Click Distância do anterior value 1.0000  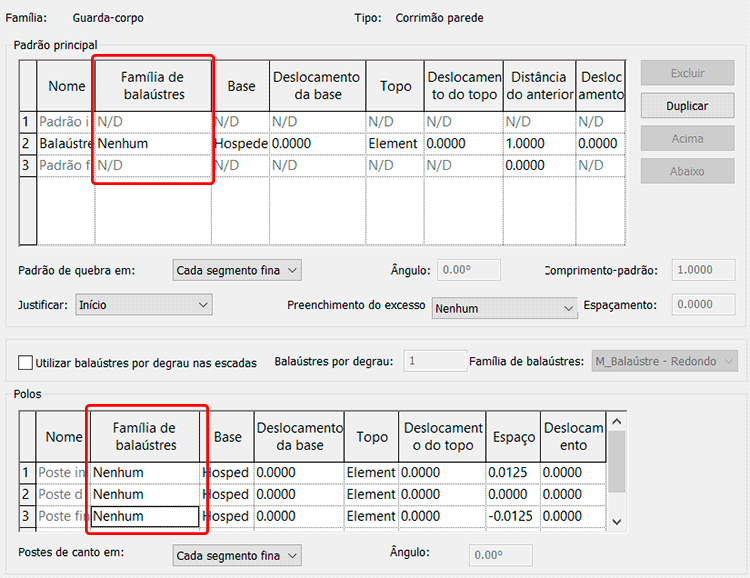(539, 144)
